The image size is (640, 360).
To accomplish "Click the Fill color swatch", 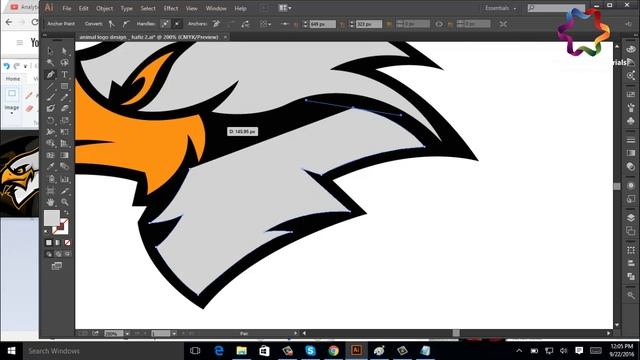I will pyautogui.click(x=51, y=218).
